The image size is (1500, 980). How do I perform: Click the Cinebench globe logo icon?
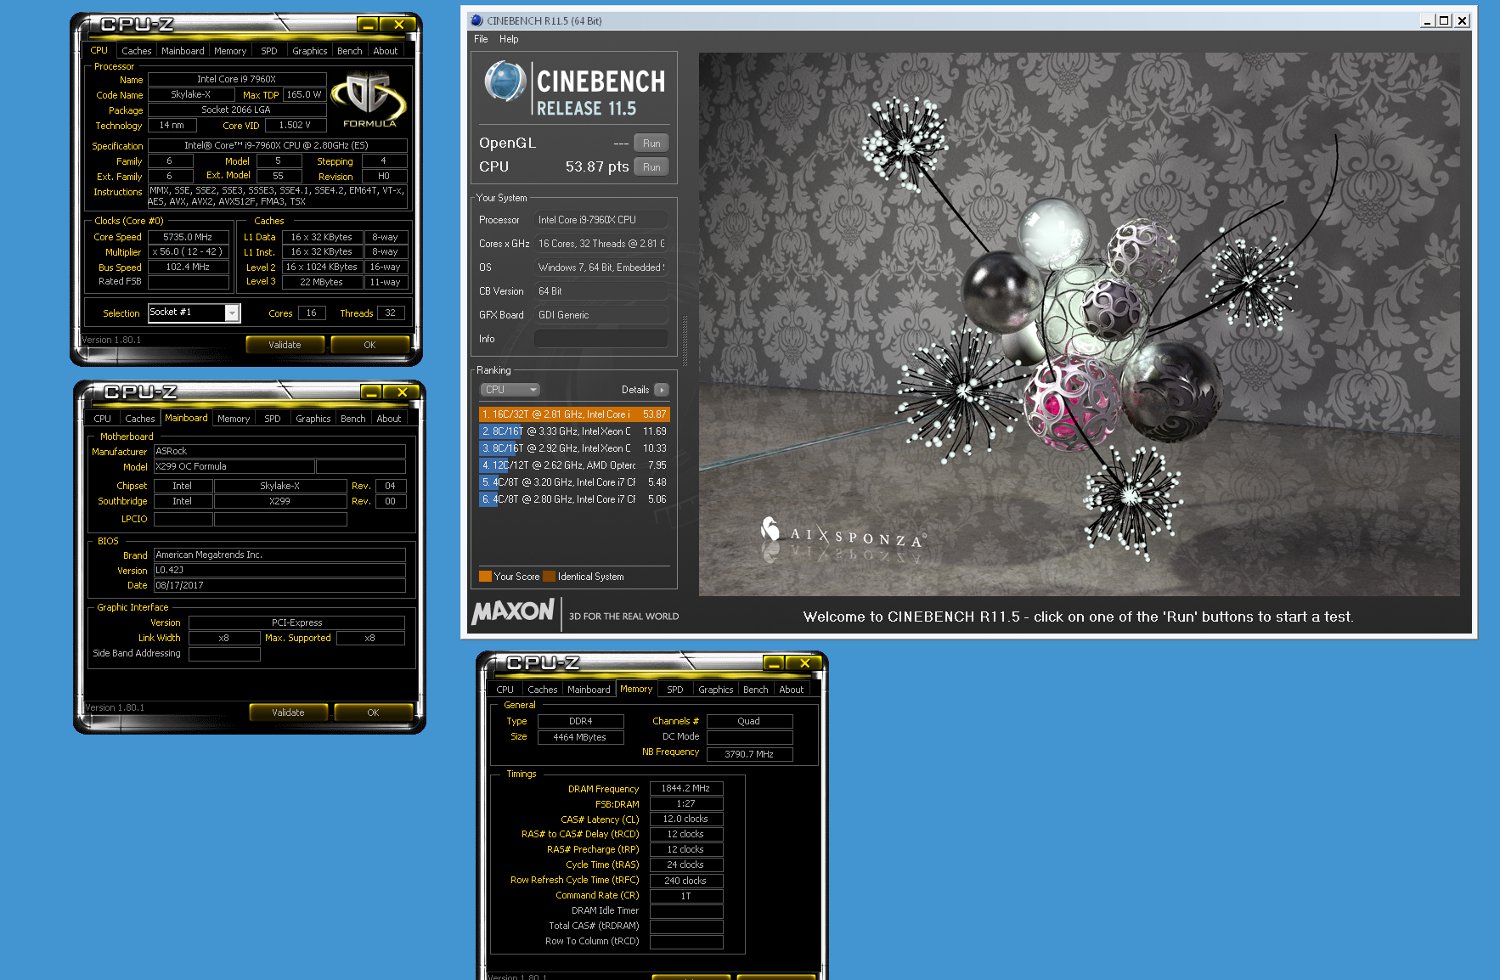[505, 81]
